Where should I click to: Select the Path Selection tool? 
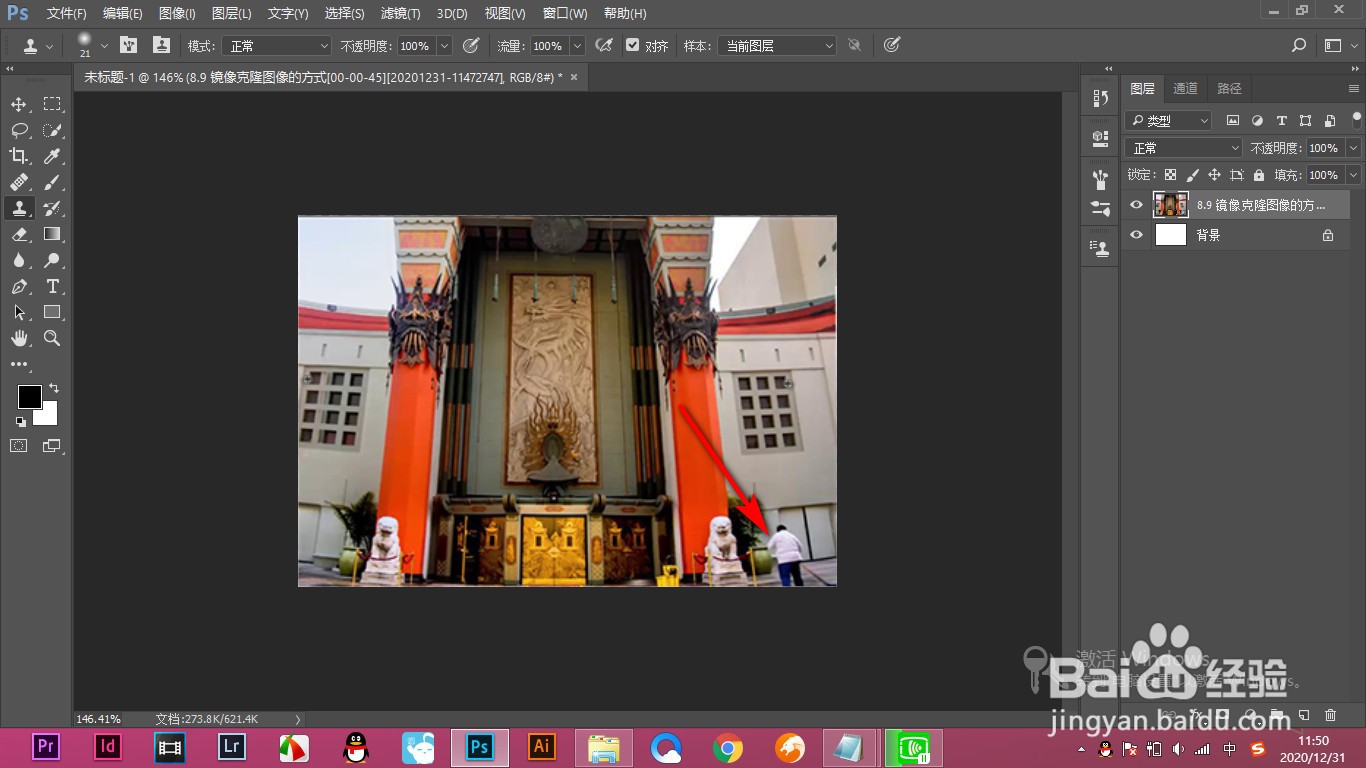click(19, 312)
